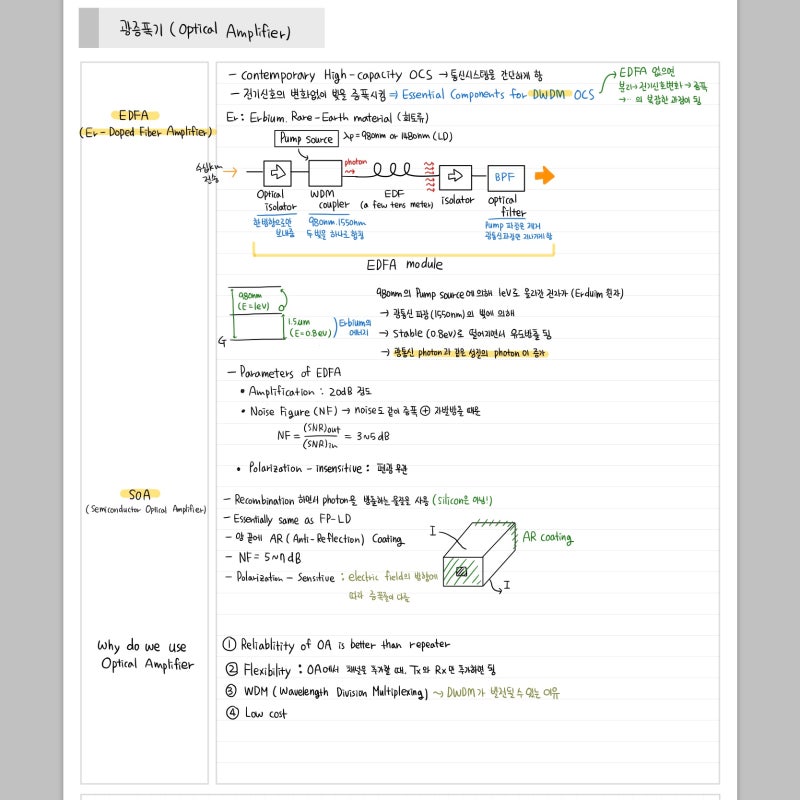Image resolution: width=800 pixels, height=800 pixels.
Task: Click the coiled EDF fiber drawing
Action: (x=391, y=169)
